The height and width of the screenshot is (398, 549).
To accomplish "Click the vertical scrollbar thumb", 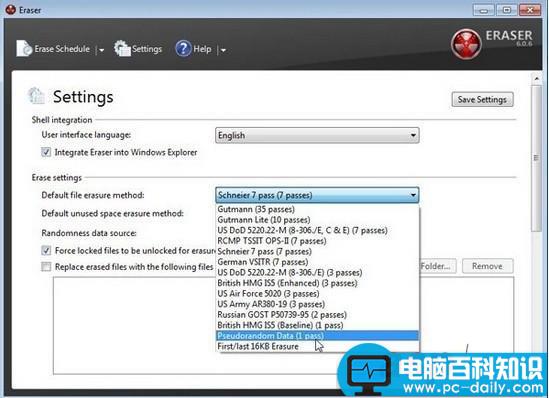I will 536,158.
